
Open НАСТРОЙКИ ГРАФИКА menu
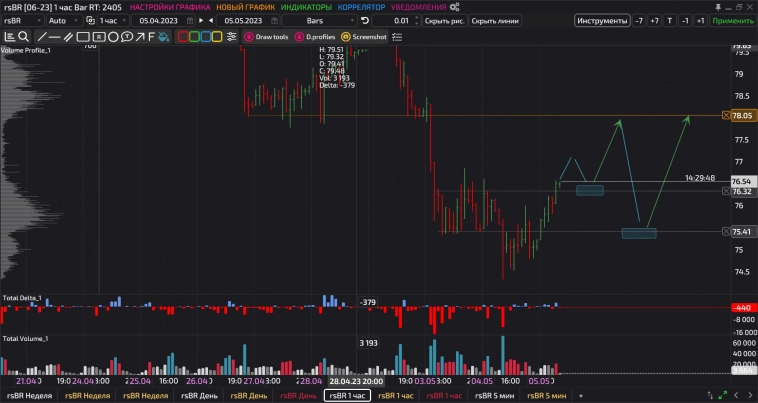[x=170, y=7]
